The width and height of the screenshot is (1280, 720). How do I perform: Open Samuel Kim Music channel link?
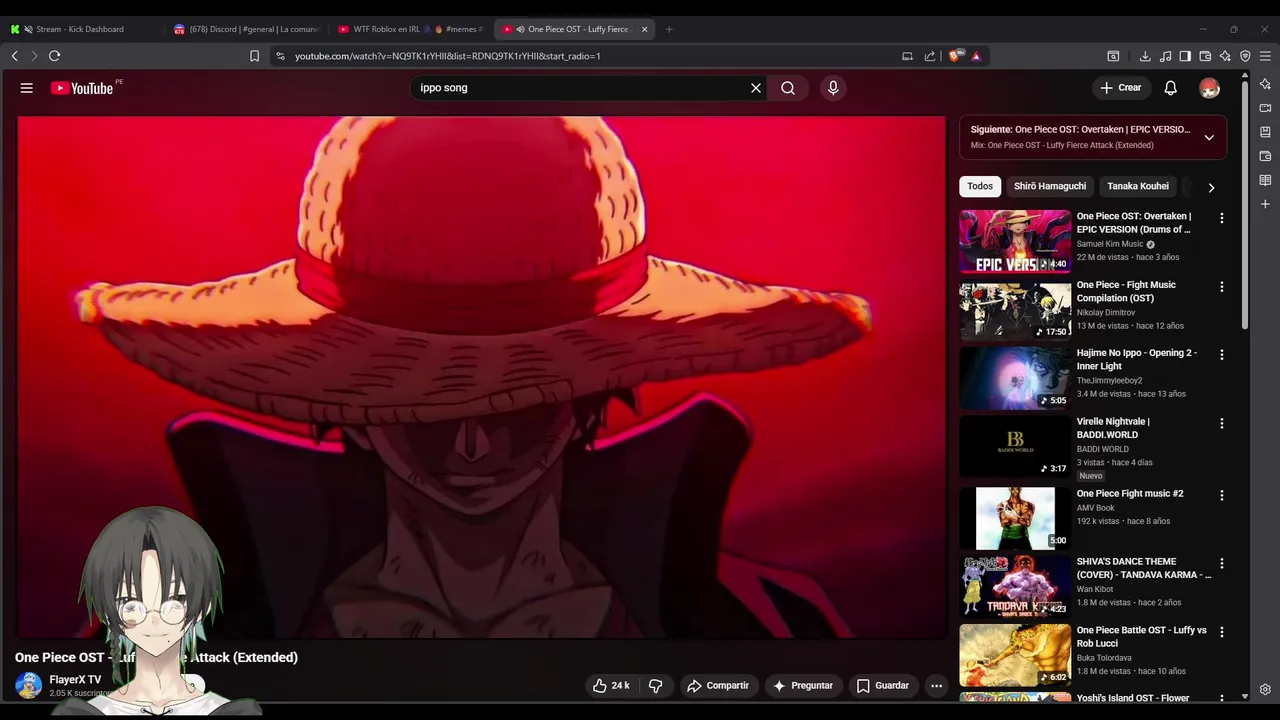coord(1110,244)
